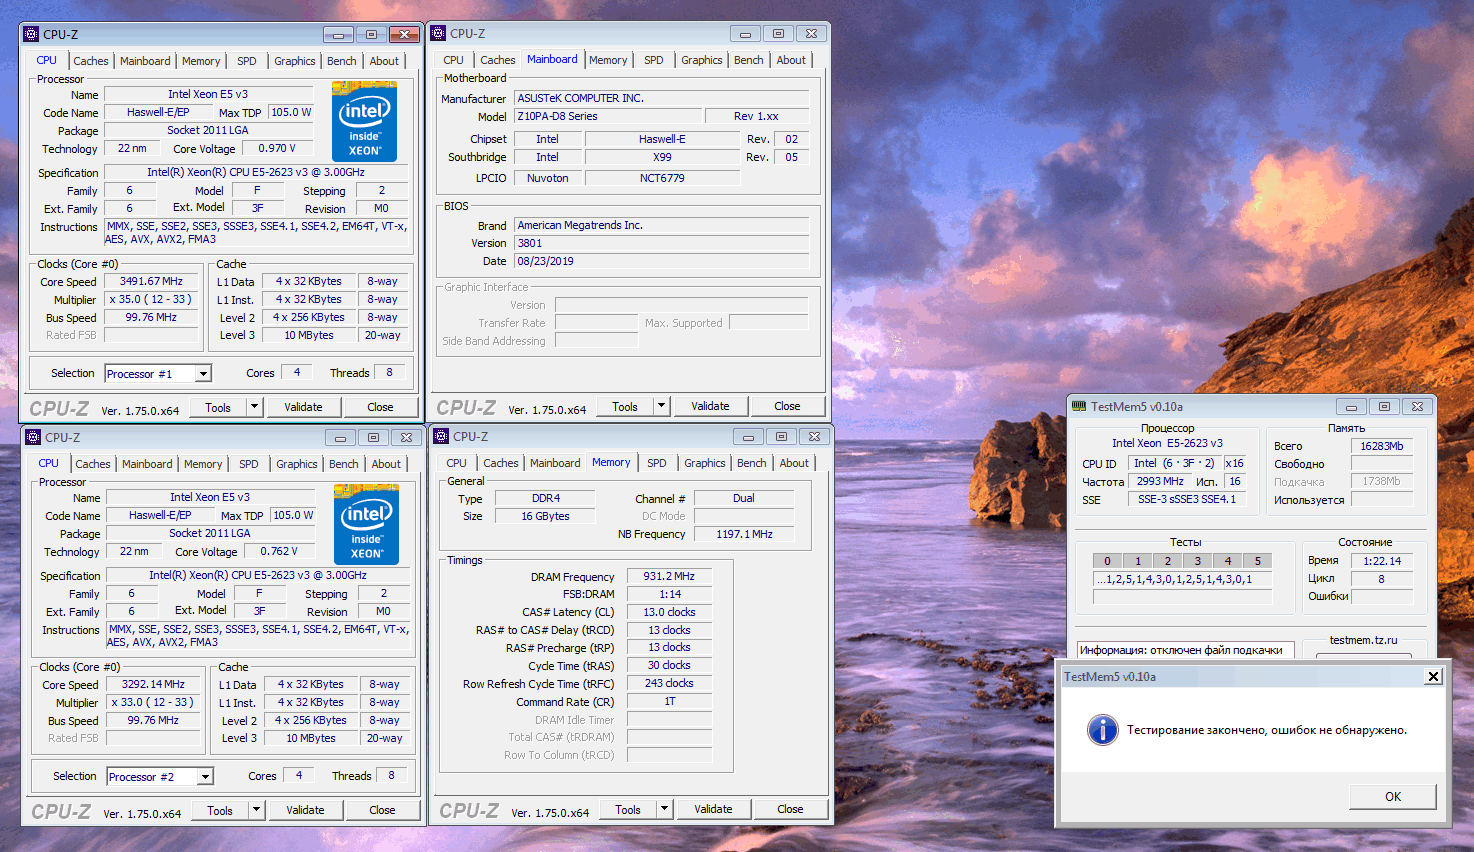Image resolution: width=1474 pixels, height=852 pixels.
Task: Click the NCT6779 LPCIO chip field
Action: coord(662,178)
